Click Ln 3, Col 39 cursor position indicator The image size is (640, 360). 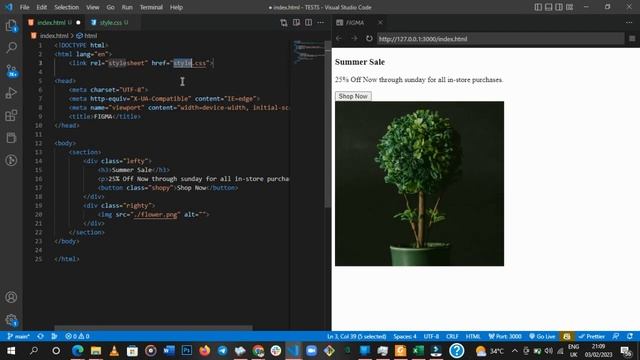click(356, 336)
